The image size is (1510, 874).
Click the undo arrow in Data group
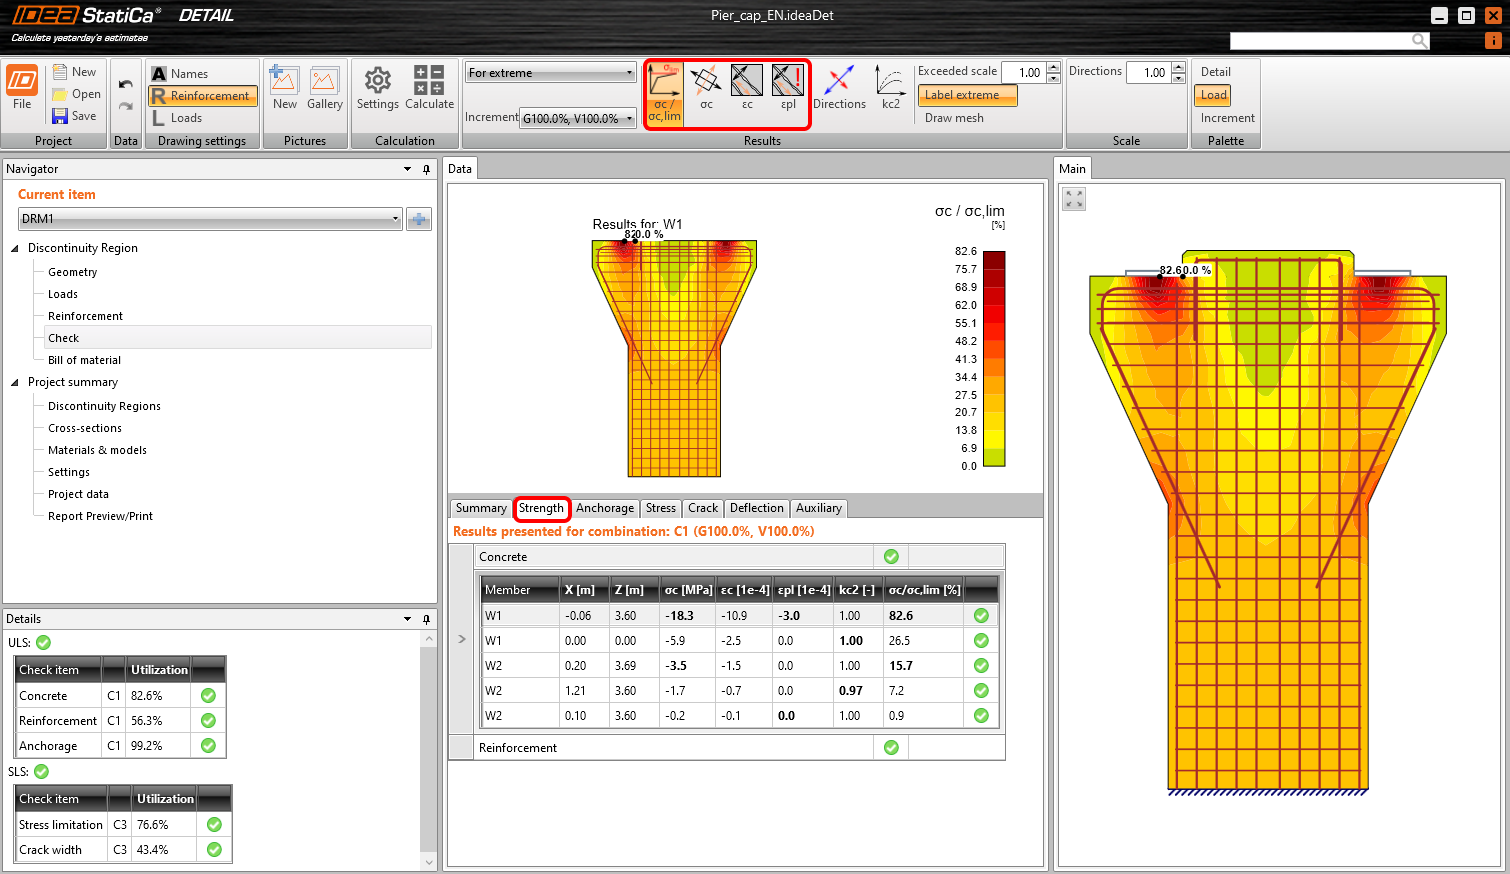pyautogui.click(x=125, y=85)
